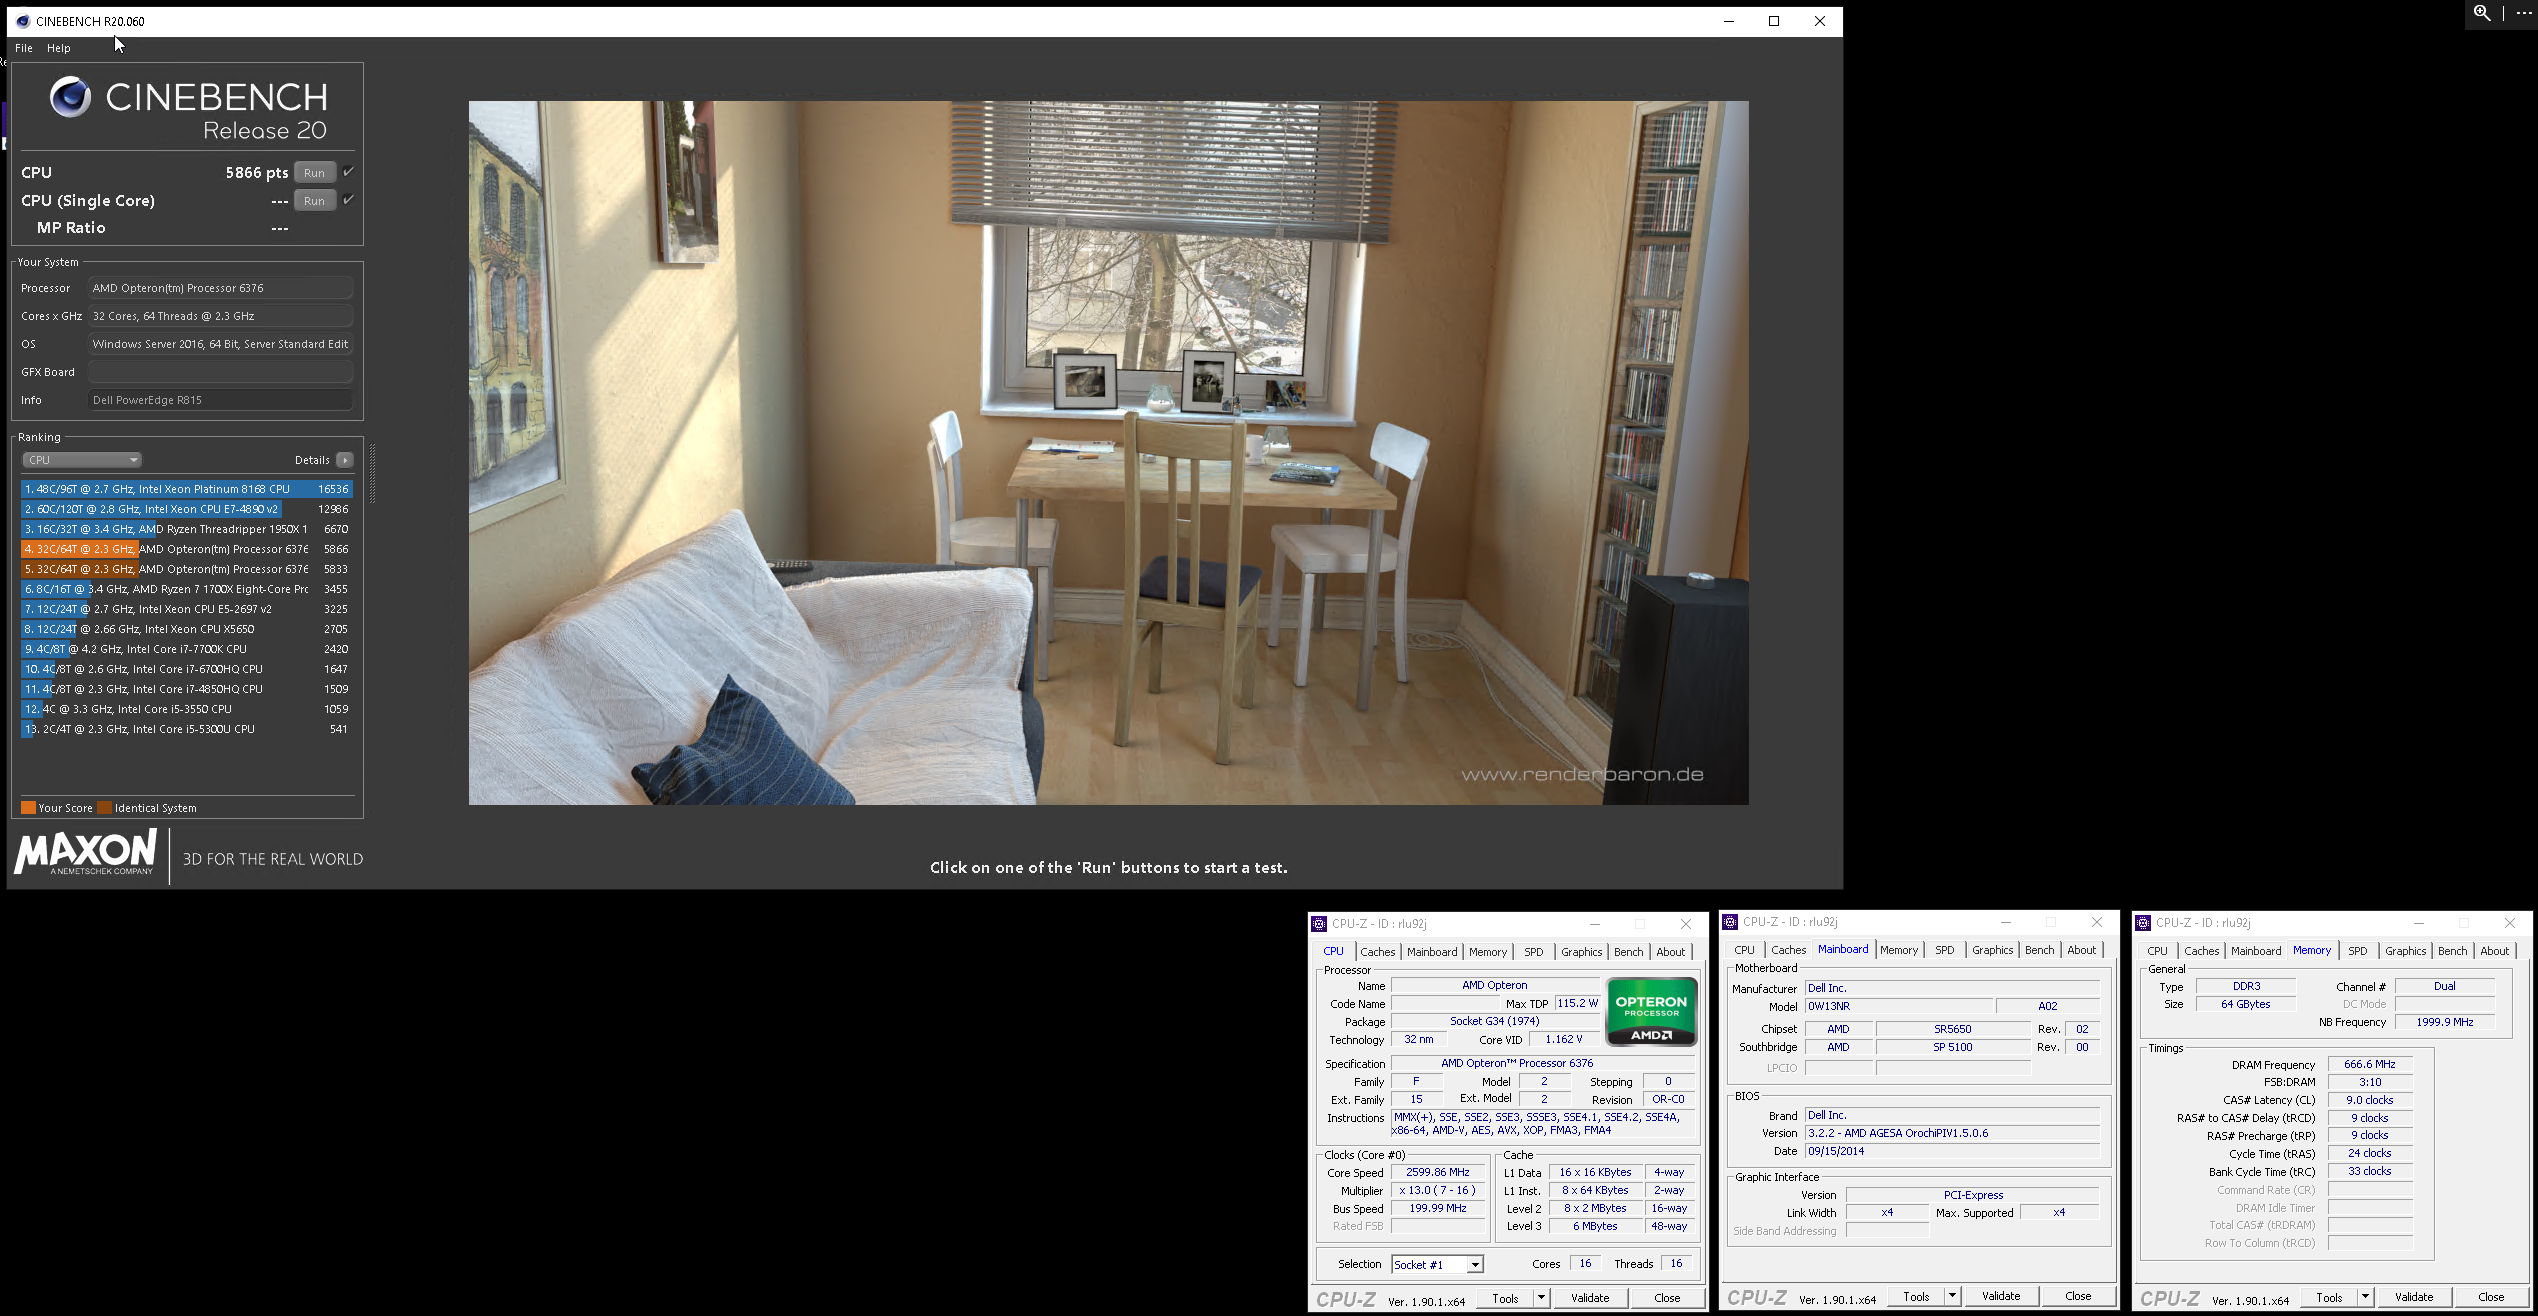Image resolution: width=2538 pixels, height=1316 pixels.
Task: Click CPU-Z icon in Mainboard window title bar
Action: [1730, 922]
